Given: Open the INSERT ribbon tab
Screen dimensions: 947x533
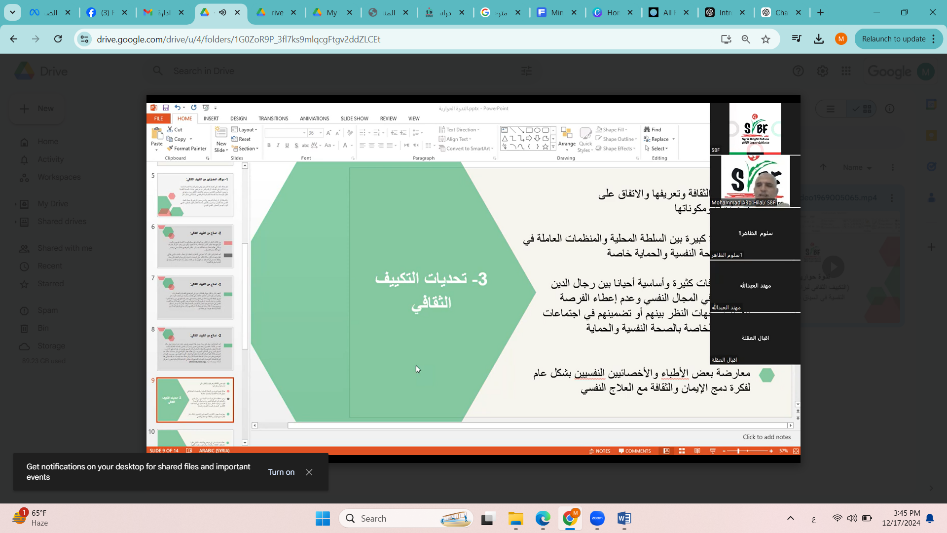Looking at the screenshot, I should point(211,118).
